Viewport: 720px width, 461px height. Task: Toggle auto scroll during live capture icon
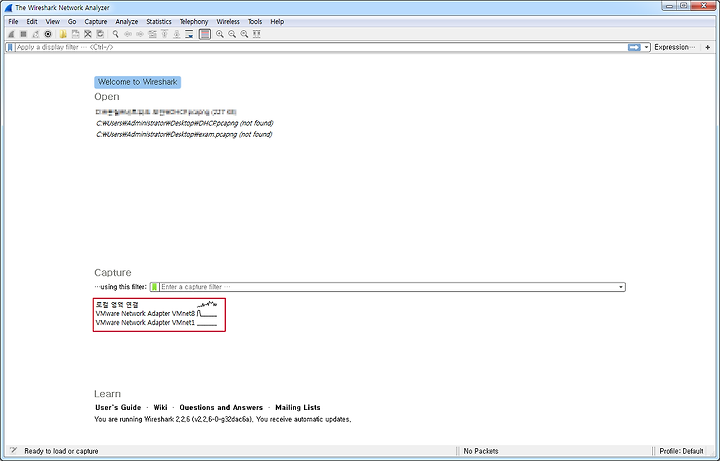coord(189,34)
